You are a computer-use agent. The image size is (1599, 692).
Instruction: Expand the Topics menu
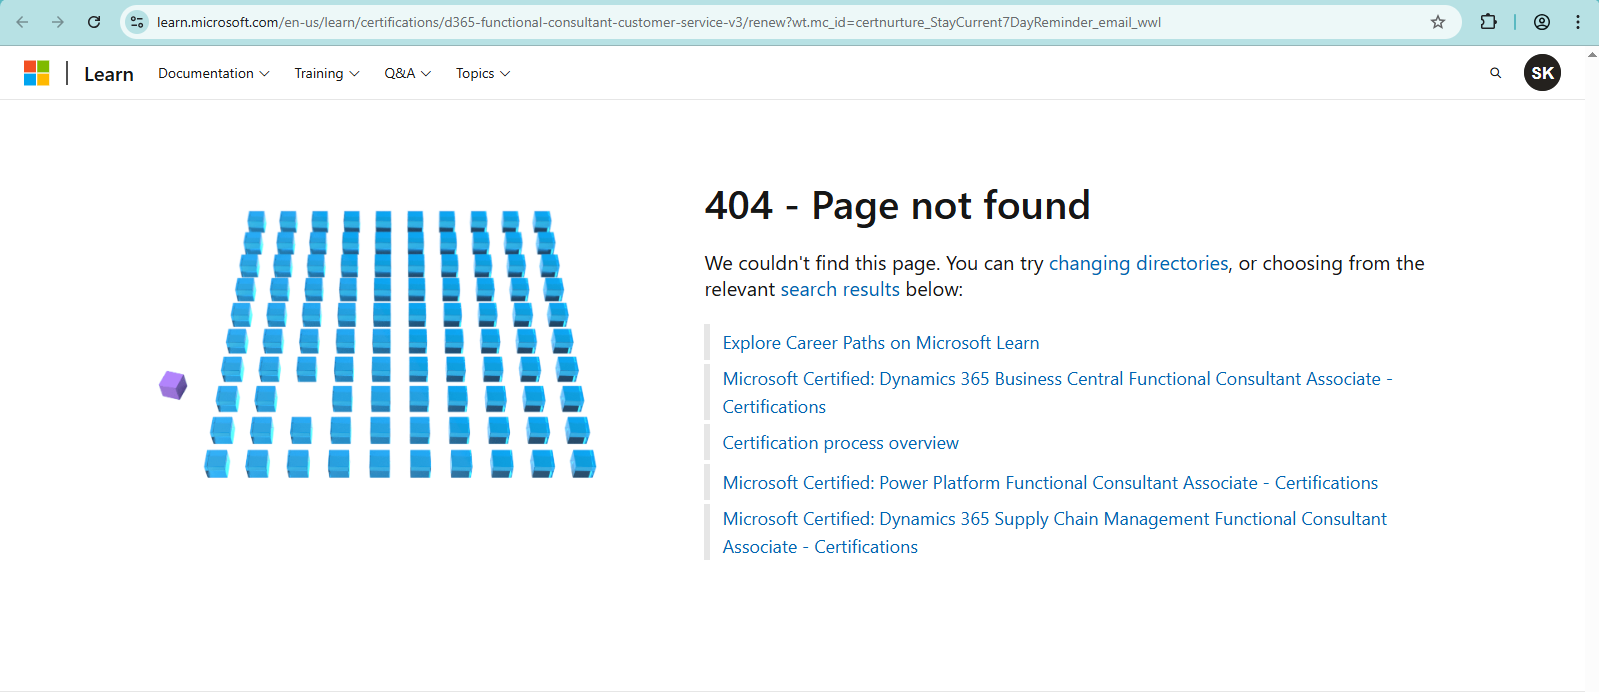[483, 73]
